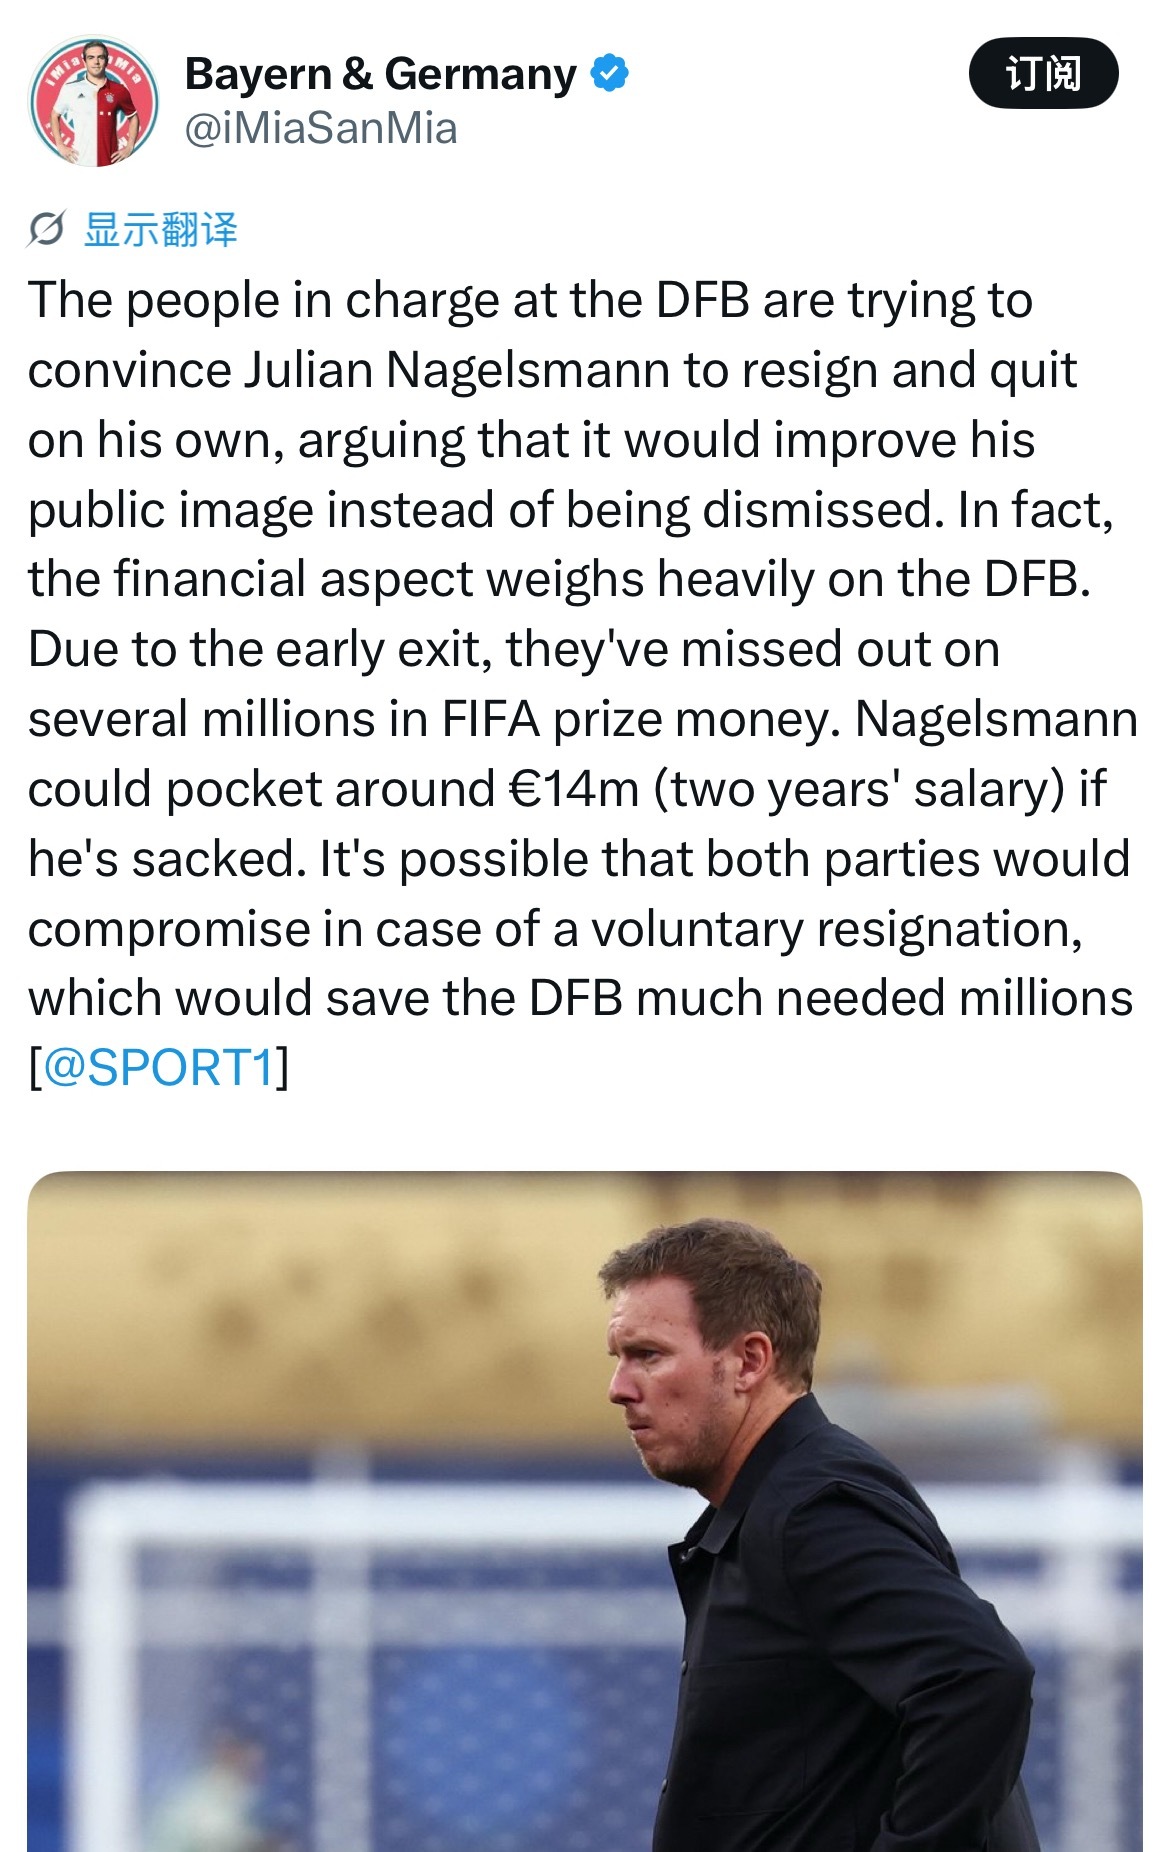
Task: Tap the translate circle-slash icon
Action: [46, 230]
